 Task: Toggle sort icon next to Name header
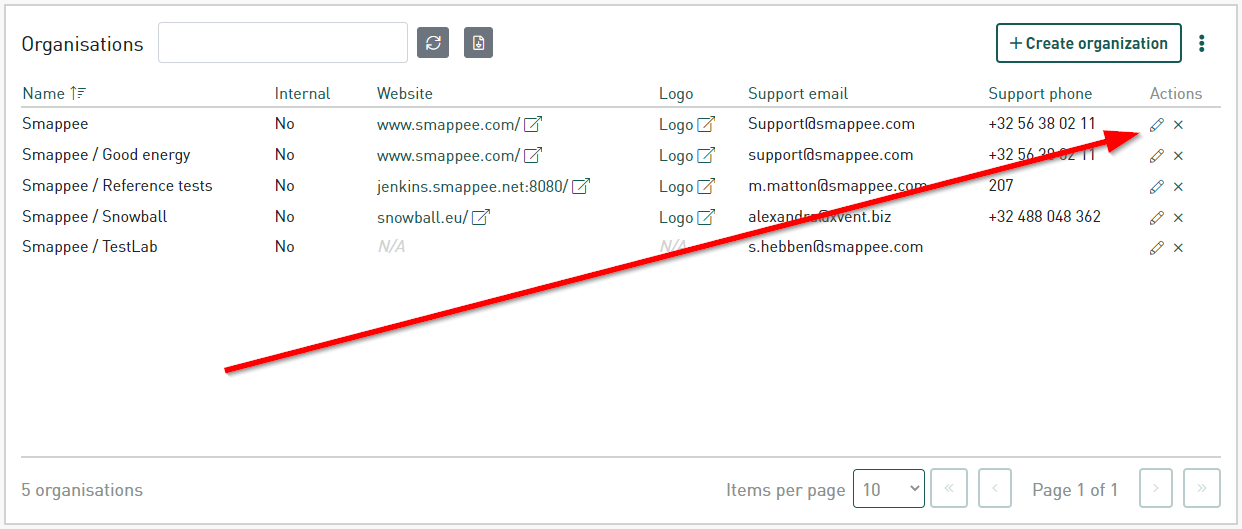click(x=78, y=93)
